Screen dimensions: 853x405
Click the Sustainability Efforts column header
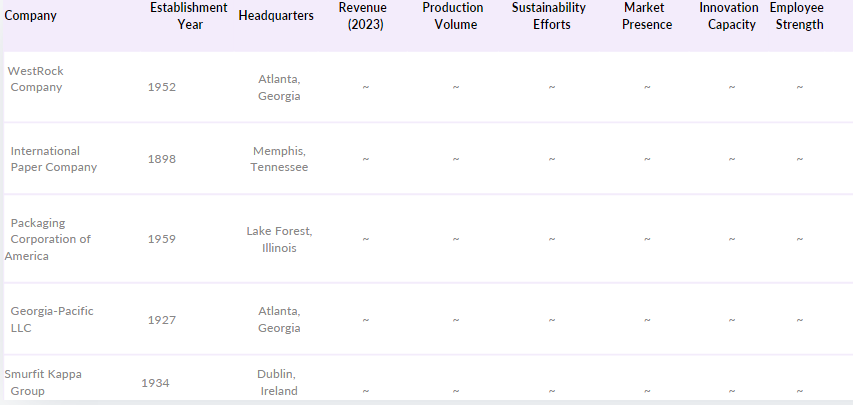click(549, 16)
